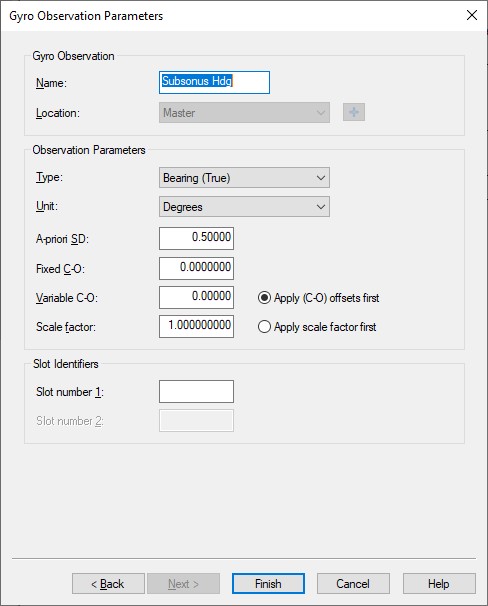Click the Location: label
The image size is (488, 606).
(x=58, y=113)
